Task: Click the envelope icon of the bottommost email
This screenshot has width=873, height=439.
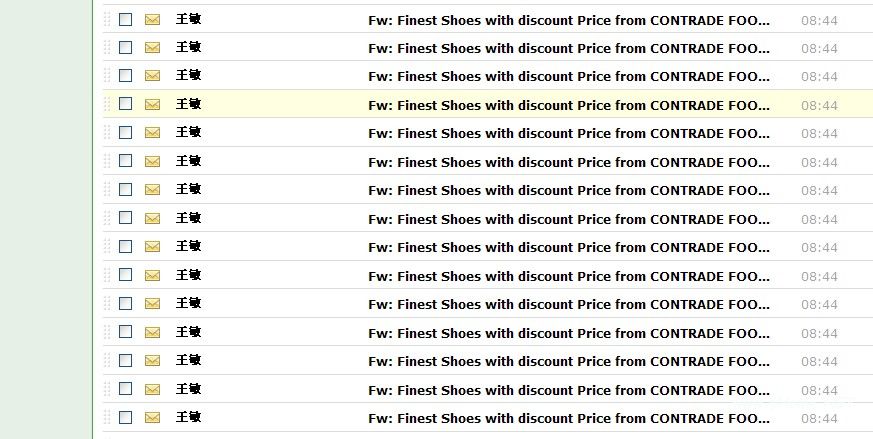Action: coord(152,417)
